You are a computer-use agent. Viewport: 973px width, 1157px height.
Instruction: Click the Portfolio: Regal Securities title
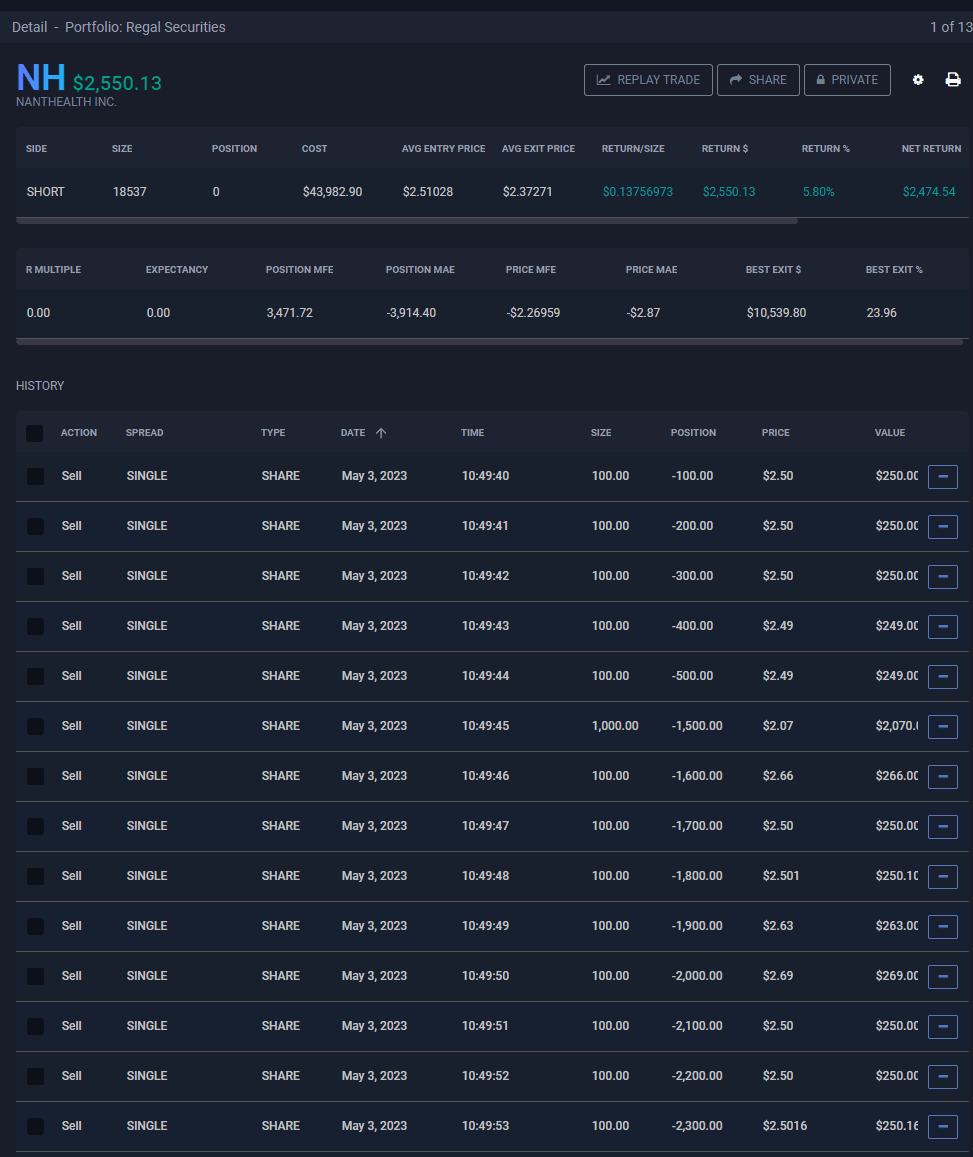click(145, 27)
